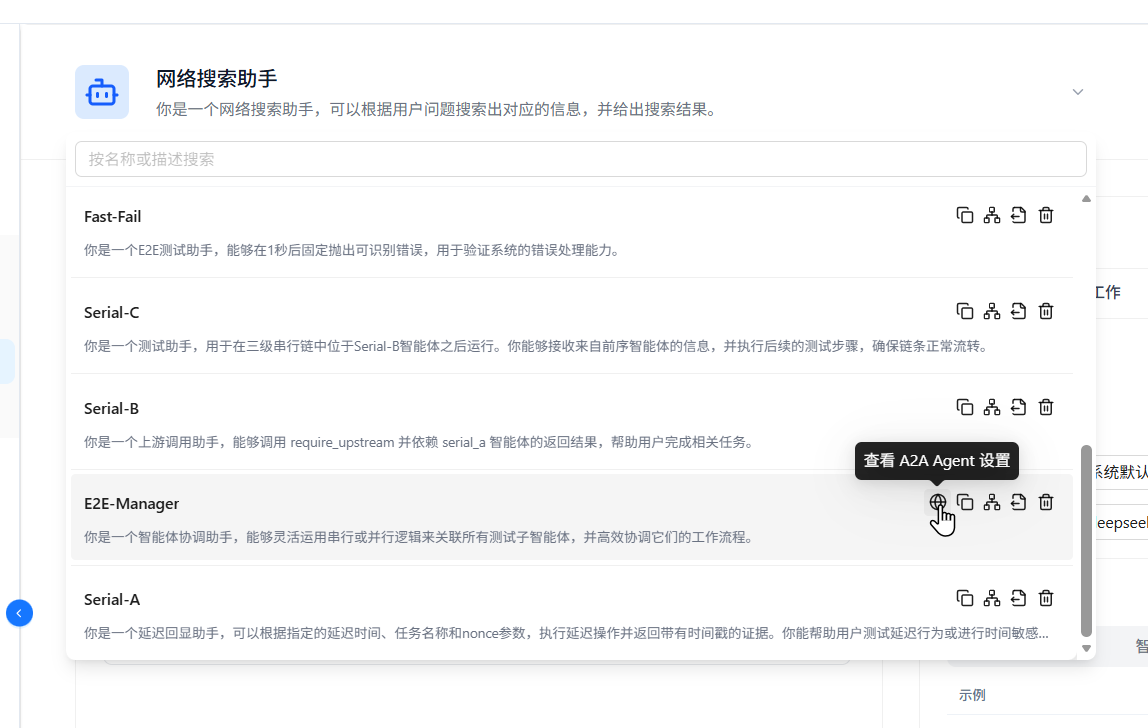Click the 网络搜索助手 title
This screenshot has width=1148, height=728.
[217, 78]
